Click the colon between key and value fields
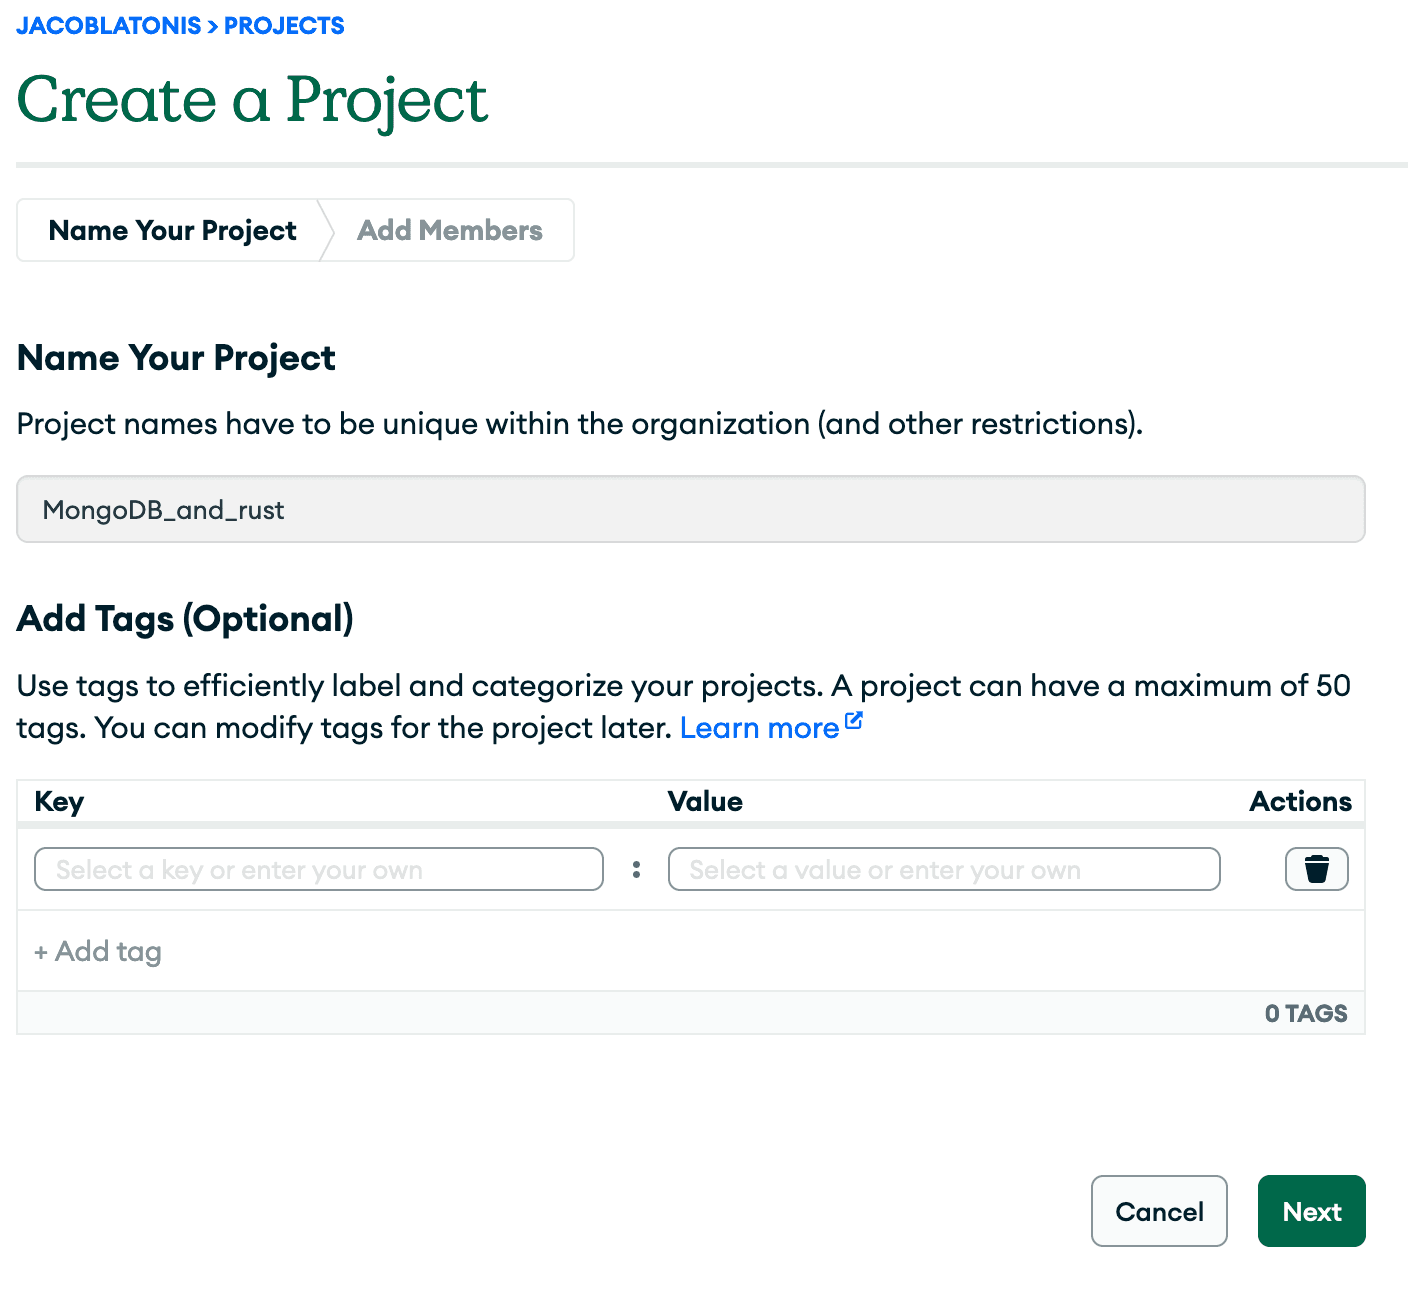The height and width of the screenshot is (1290, 1408). click(636, 869)
